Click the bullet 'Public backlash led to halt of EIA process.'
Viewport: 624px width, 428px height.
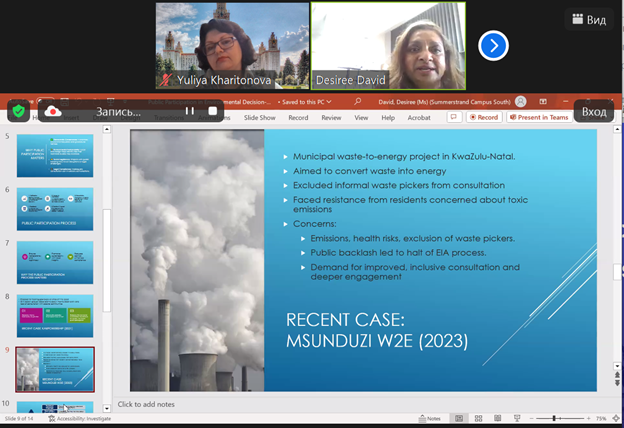click(x=398, y=253)
